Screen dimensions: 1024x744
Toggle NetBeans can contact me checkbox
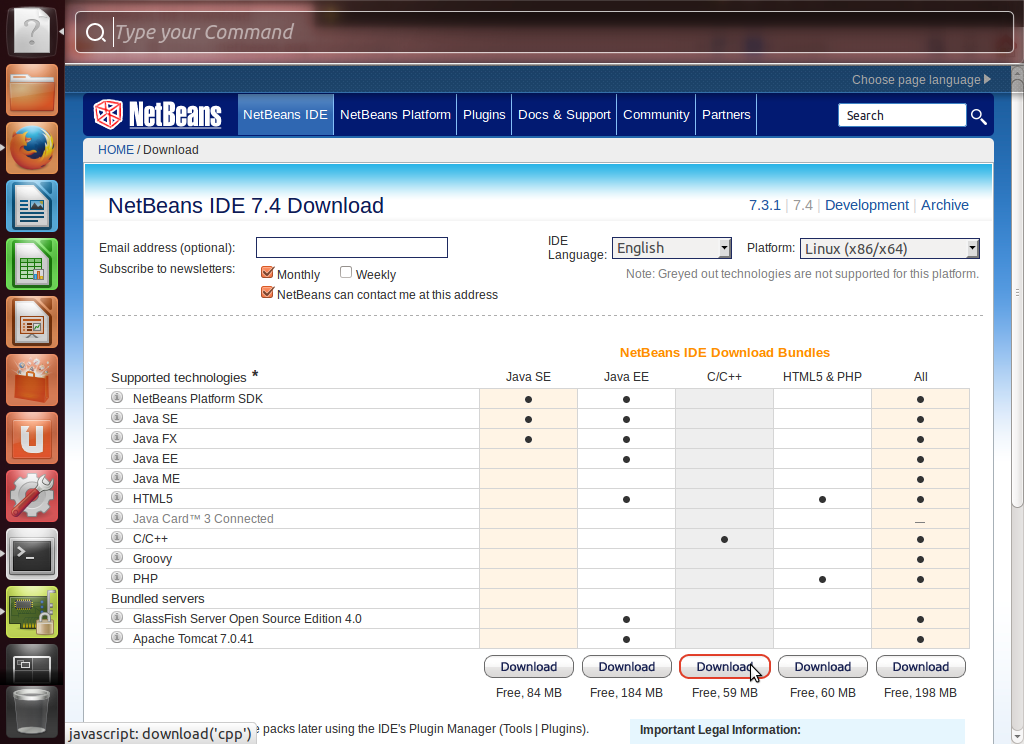[266, 293]
